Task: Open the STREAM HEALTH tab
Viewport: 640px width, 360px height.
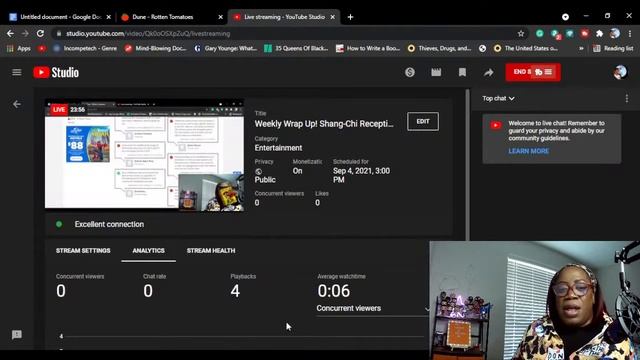Action: [x=211, y=251]
